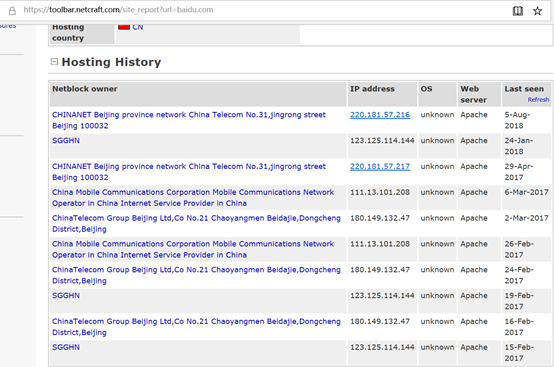This screenshot has height=367, width=554.
Task: Select the 6-Mar-2017 last seen date
Action: point(526,192)
